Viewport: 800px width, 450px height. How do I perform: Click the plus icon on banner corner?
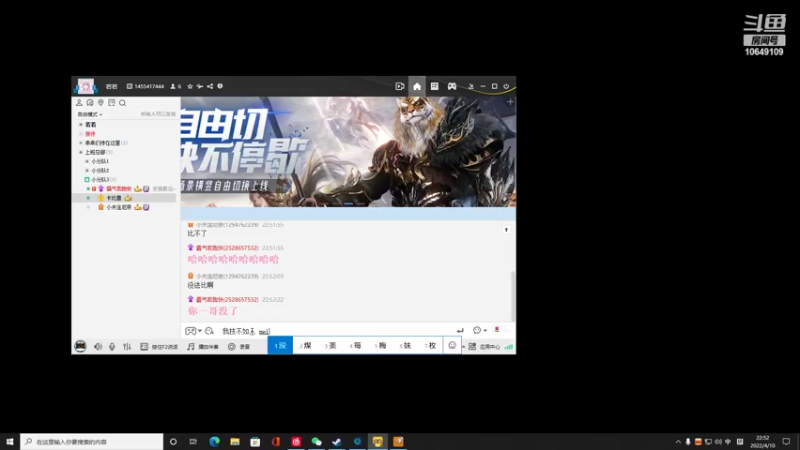(x=510, y=102)
